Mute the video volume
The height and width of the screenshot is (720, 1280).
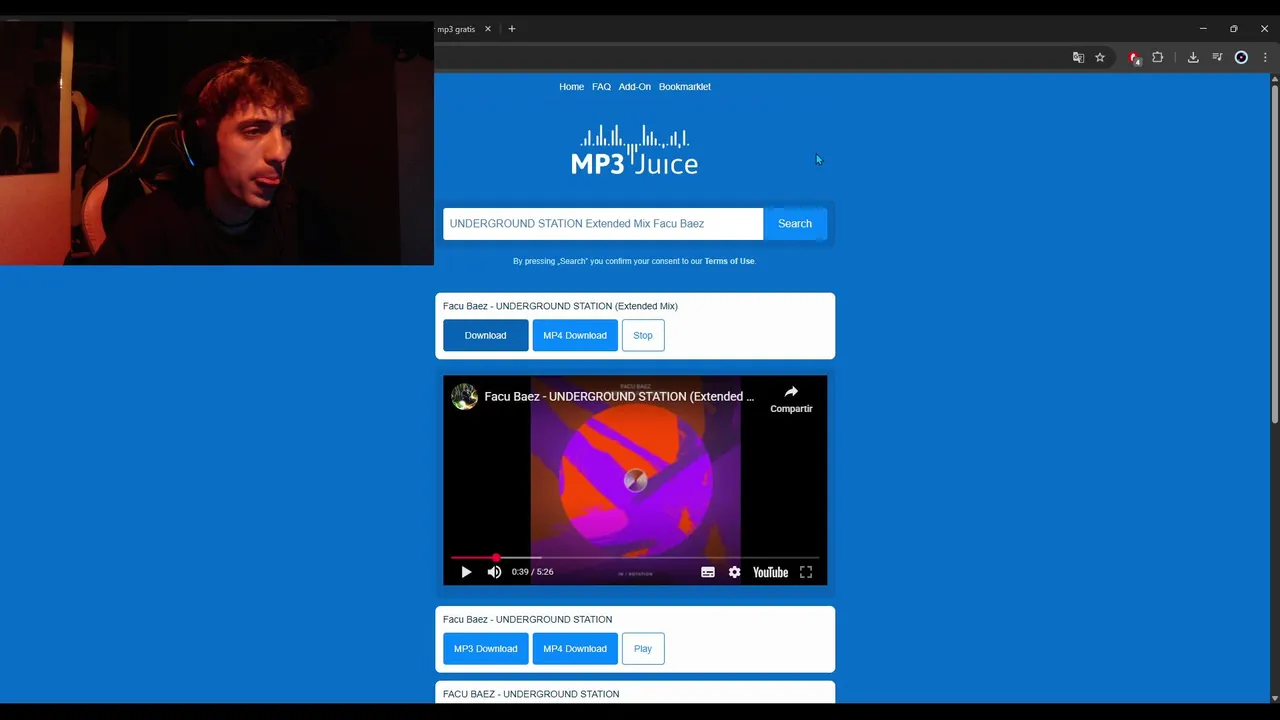[x=494, y=572]
